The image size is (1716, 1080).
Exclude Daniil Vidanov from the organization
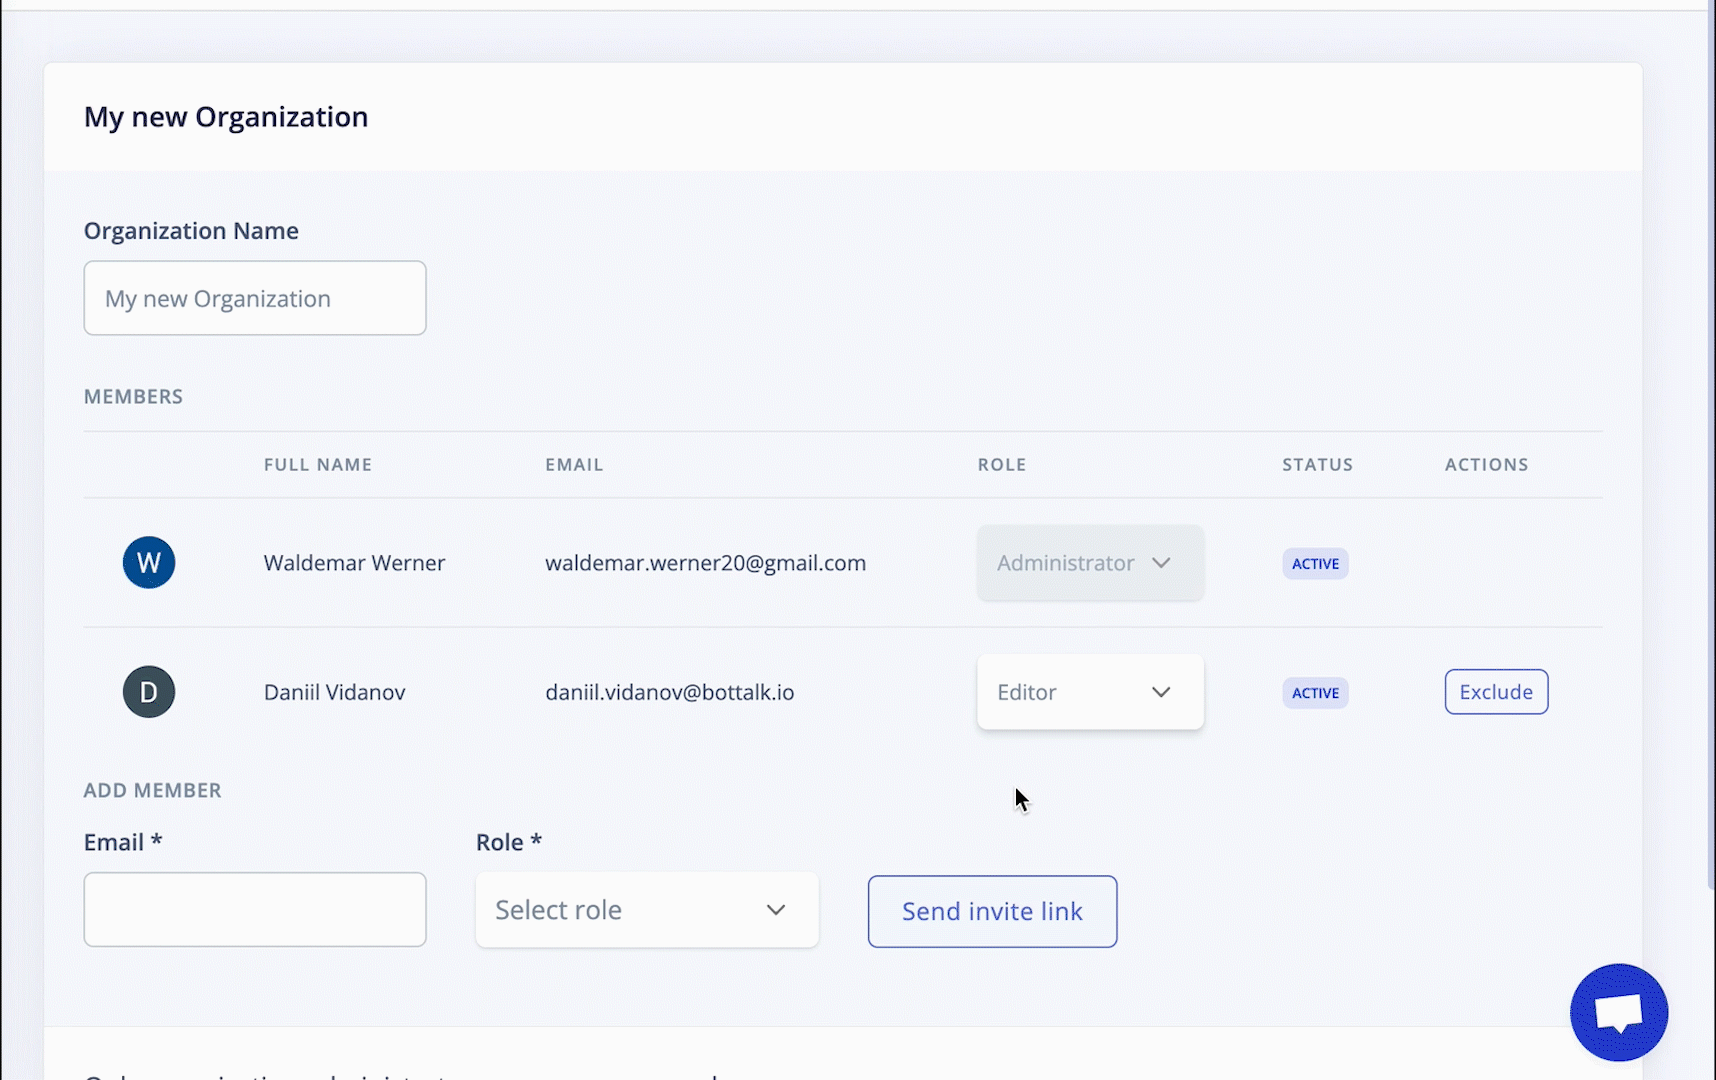(1496, 692)
